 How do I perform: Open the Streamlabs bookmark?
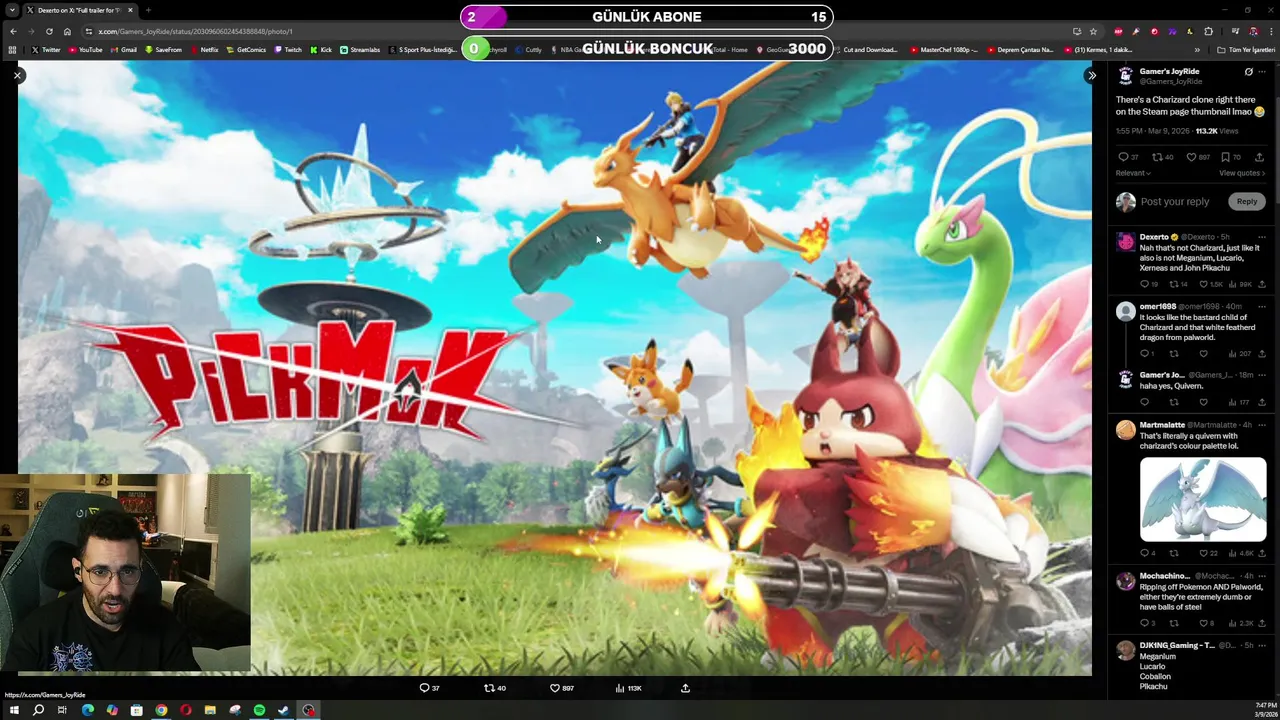(x=360, y=49)
